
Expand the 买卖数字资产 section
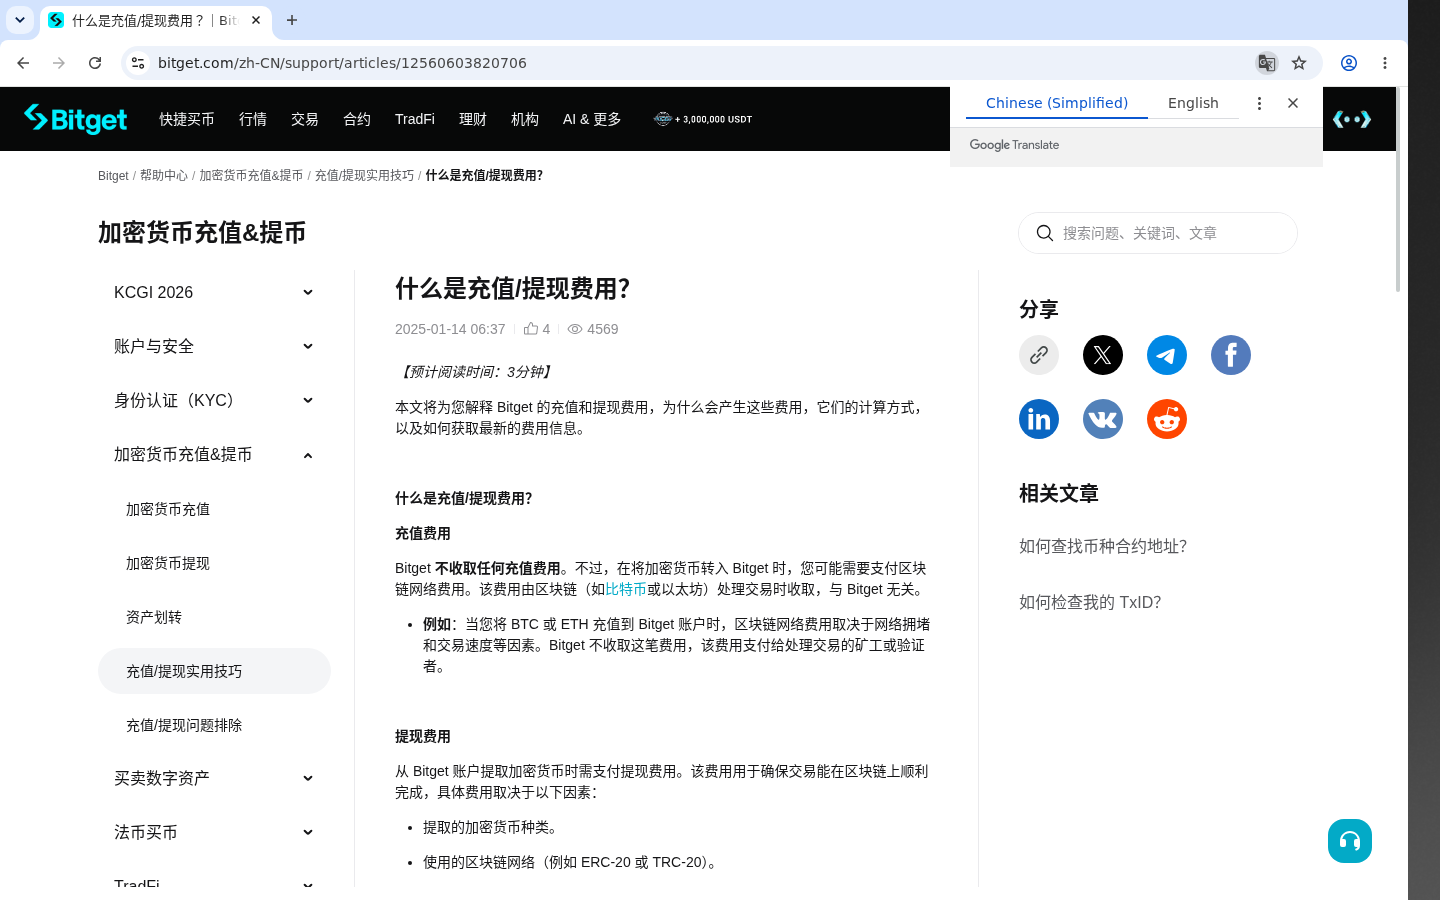click(x=214, y=778)
